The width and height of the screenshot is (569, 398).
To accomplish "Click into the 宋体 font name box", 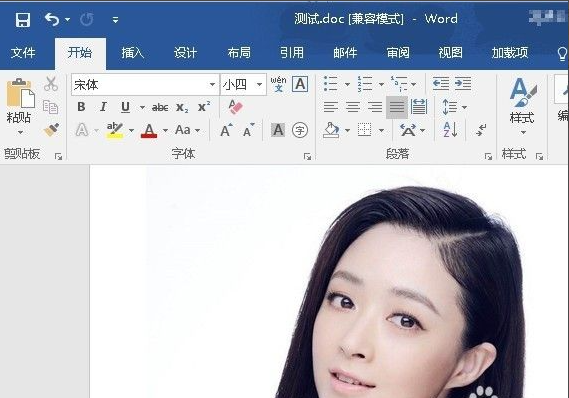I will 139,85.
